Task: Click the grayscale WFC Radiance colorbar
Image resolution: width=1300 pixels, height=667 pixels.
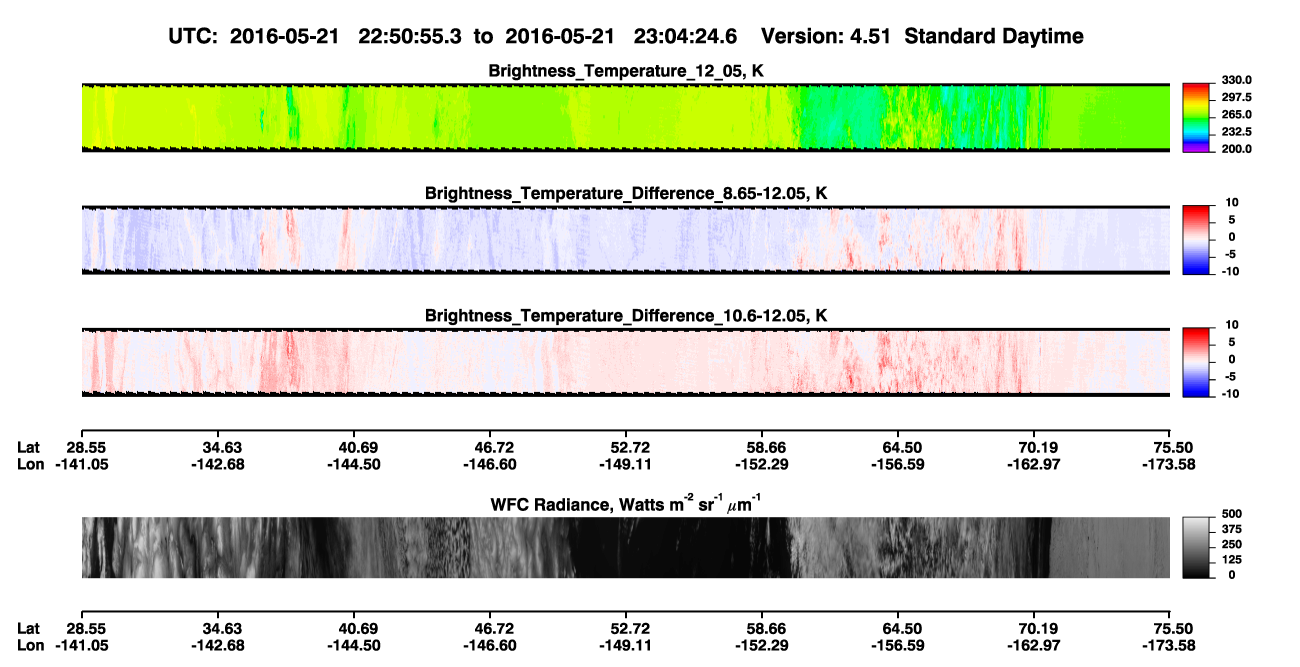Action: (x=1197, y=547)
